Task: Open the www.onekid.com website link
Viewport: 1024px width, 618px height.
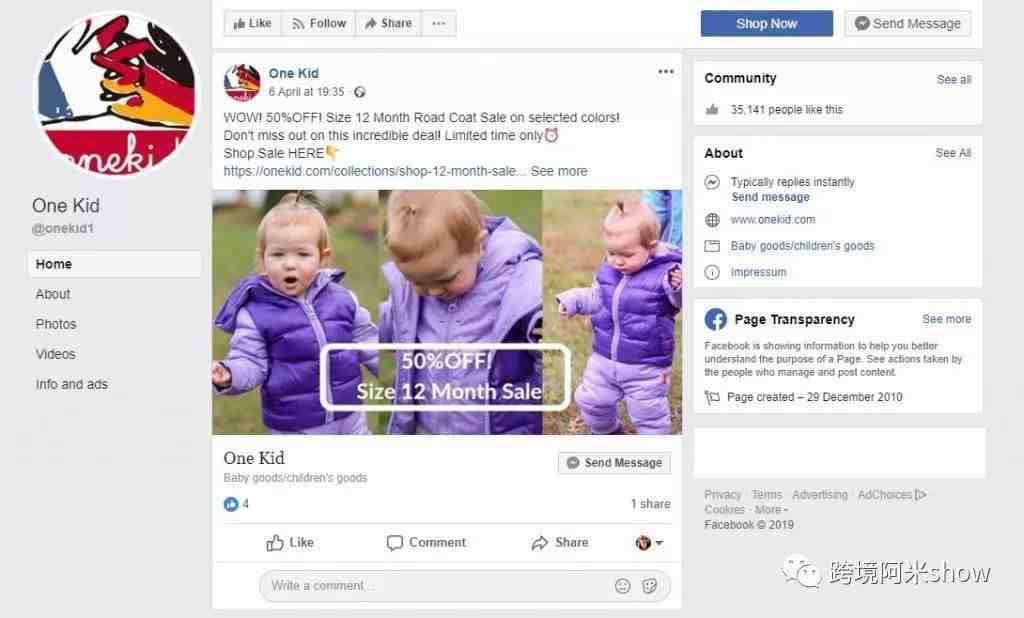Action: [773, 220]
